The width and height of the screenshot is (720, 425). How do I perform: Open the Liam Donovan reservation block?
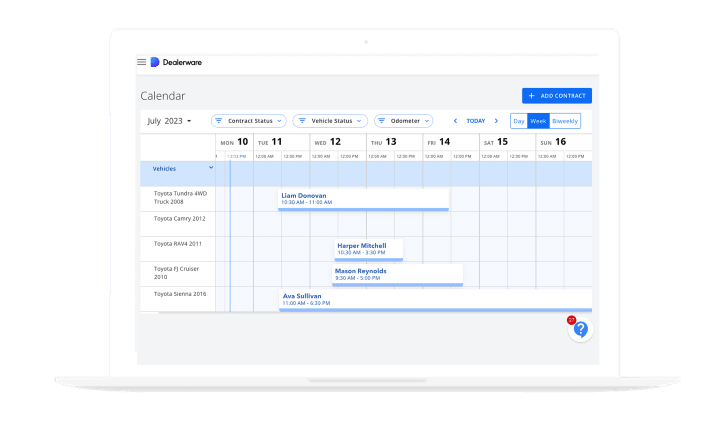pos(363,199)
